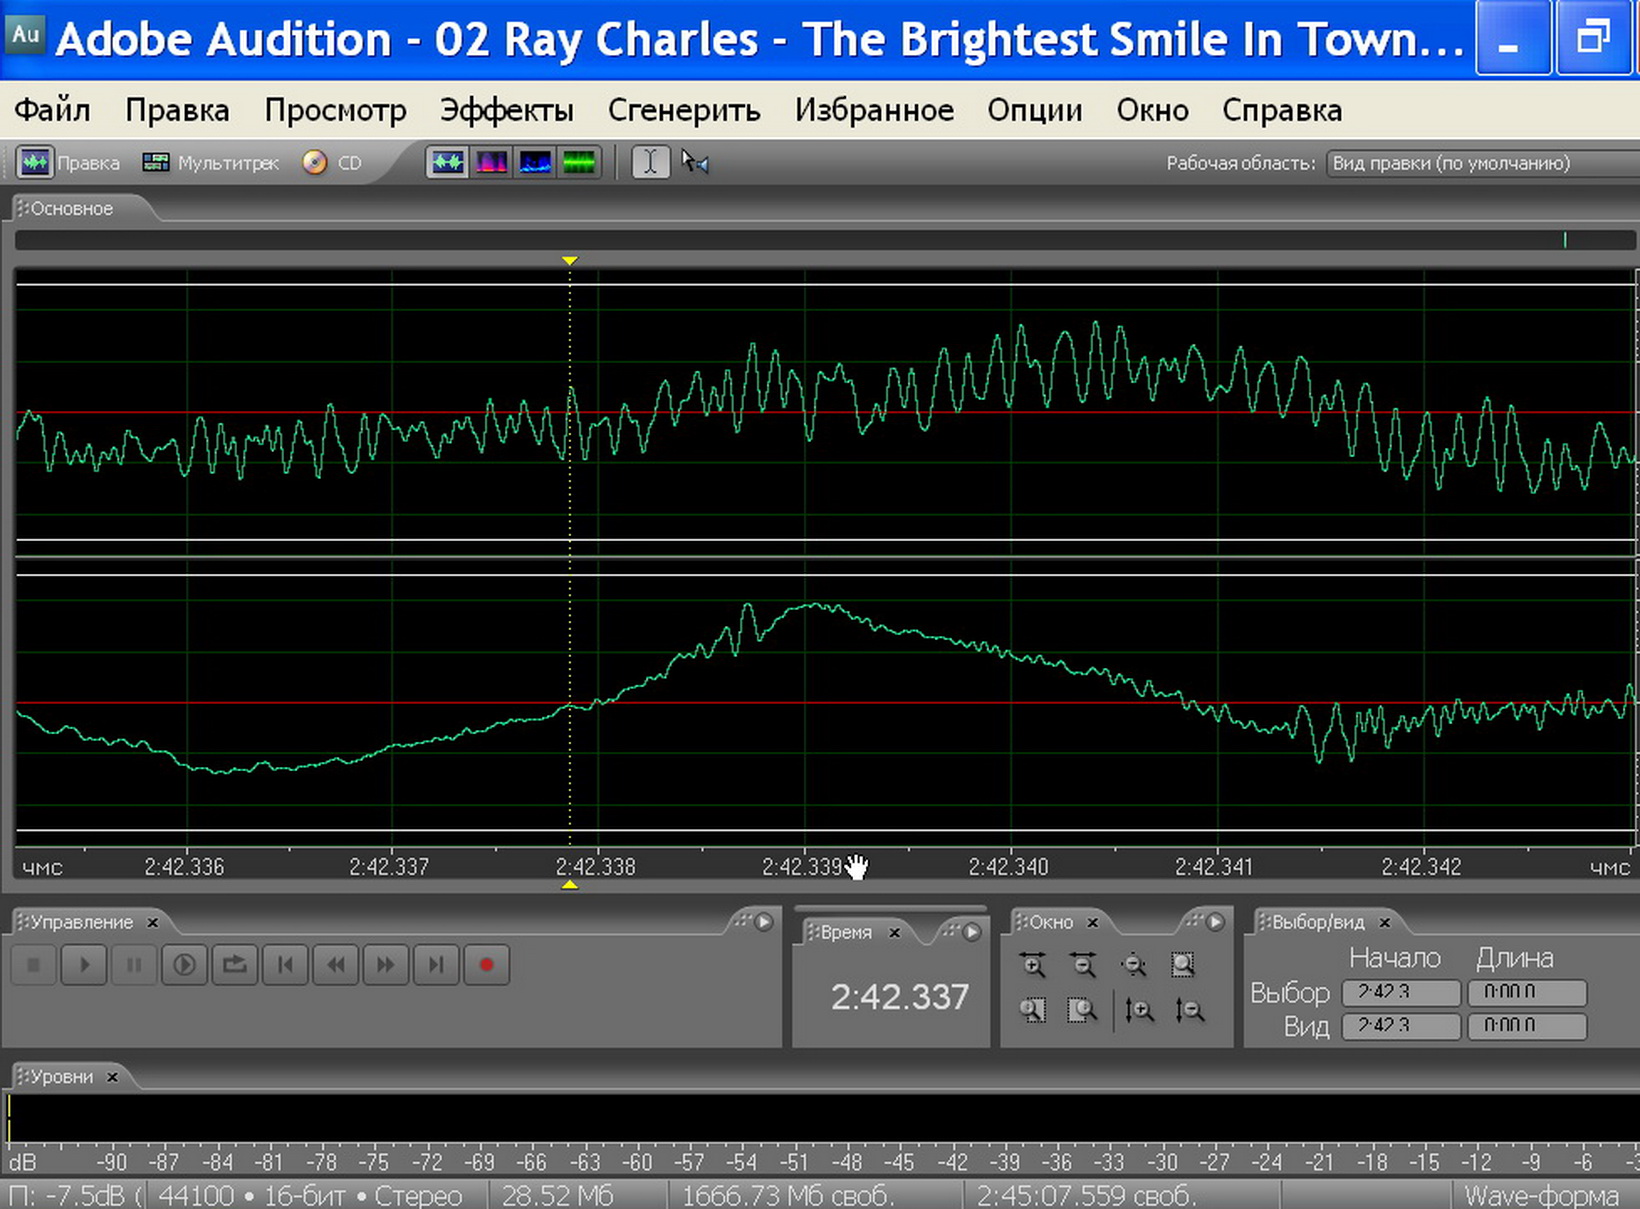Click the Wave-форма status bar entry
Screen dimensions: 1640x1209
click(x=1541, y=1196)
